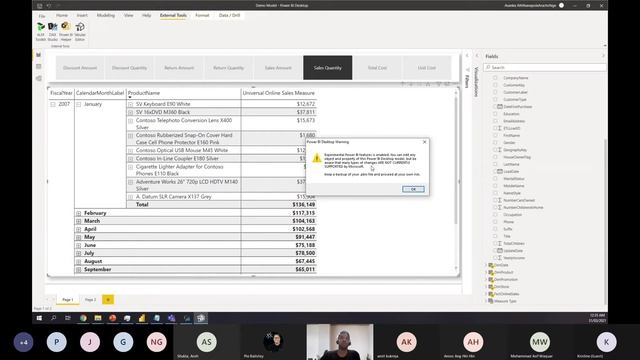
Task: Select Unit Cost slicer button
Action: click(x=427, y=68)
